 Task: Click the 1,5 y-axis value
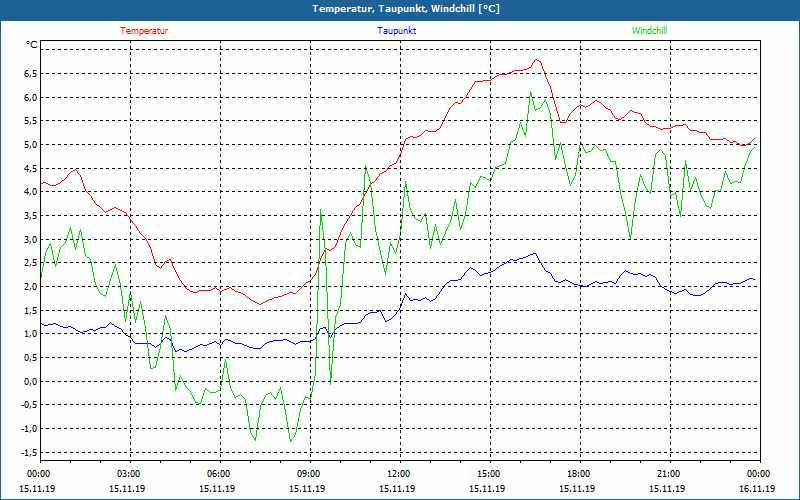pos(30,310)
